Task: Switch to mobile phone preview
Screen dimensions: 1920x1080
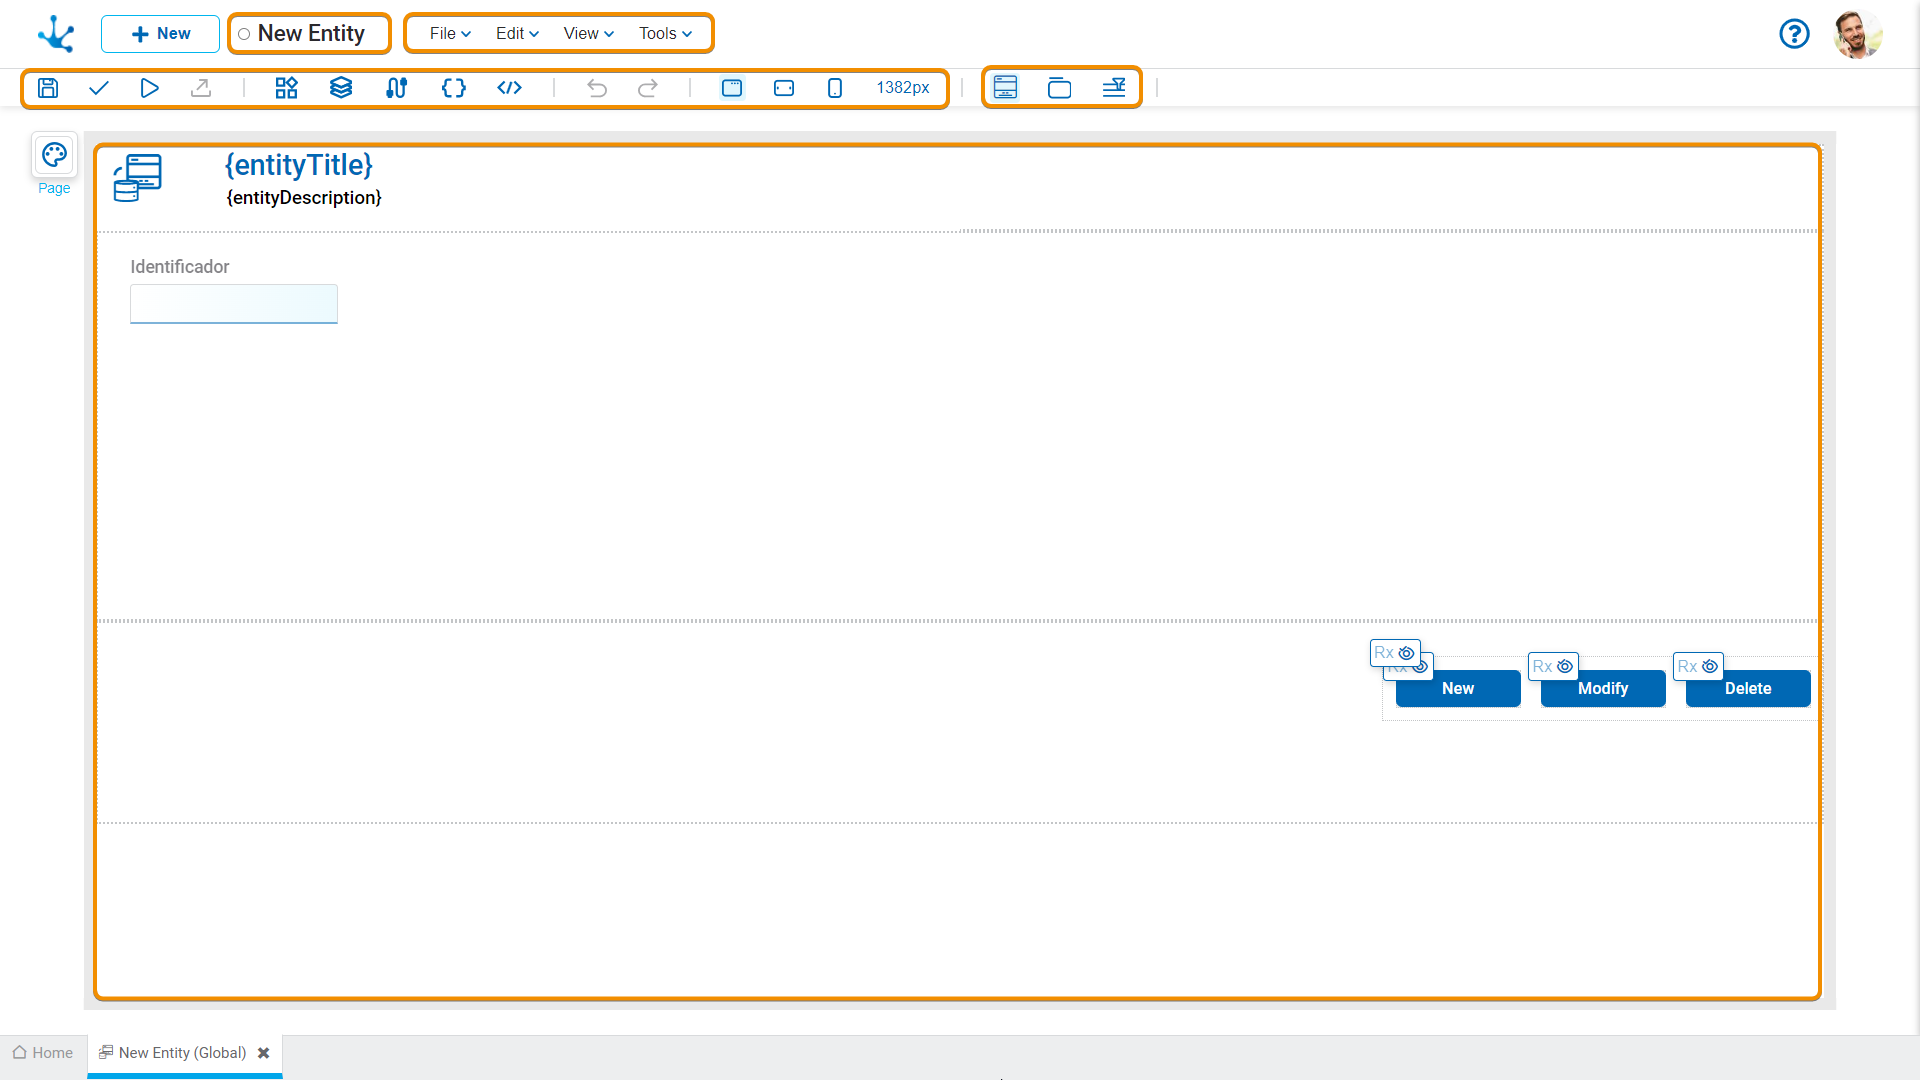Action: (x=835, y=88)
